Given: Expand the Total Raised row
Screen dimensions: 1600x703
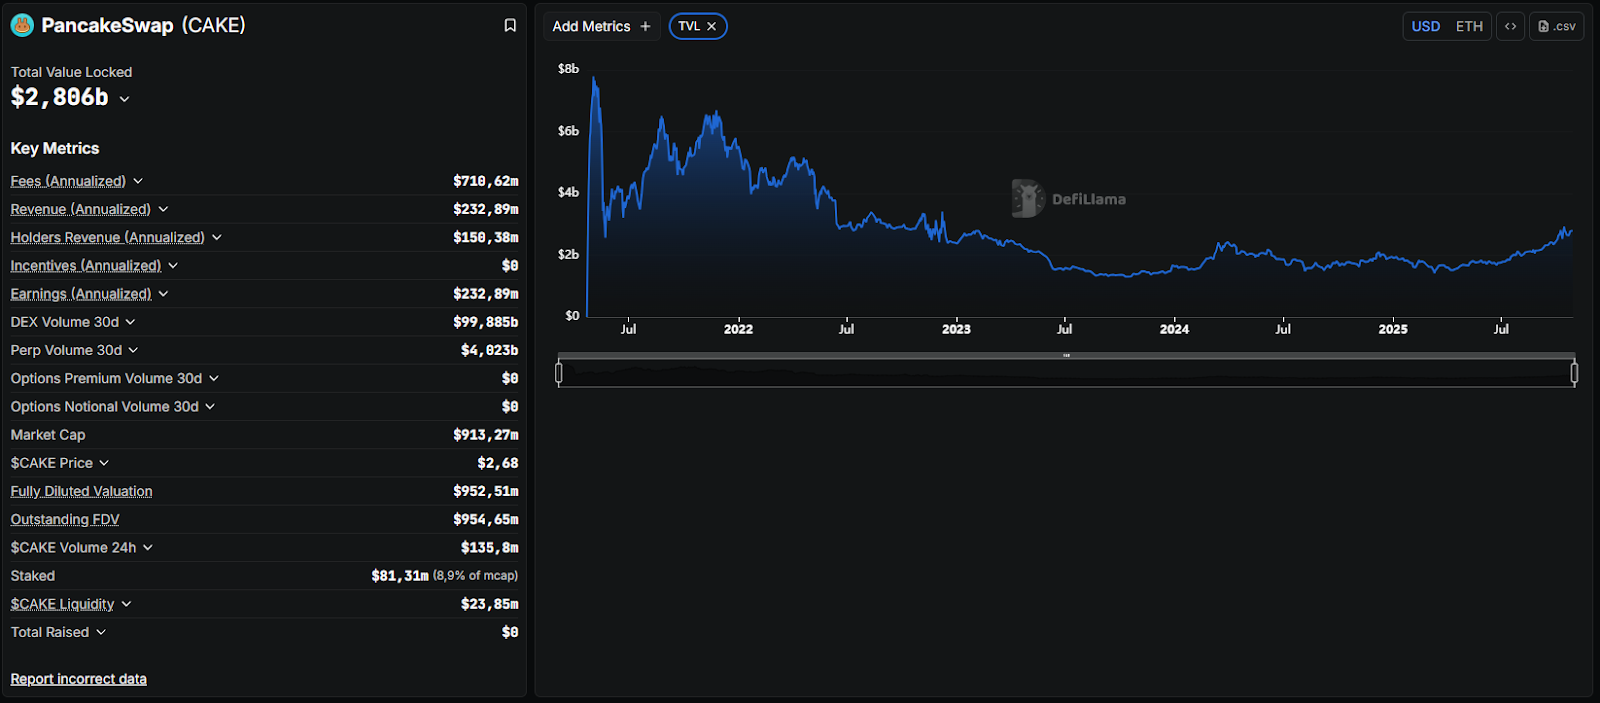Looking at the screenshot, I should pyautogui.click(x=101, y=632).
